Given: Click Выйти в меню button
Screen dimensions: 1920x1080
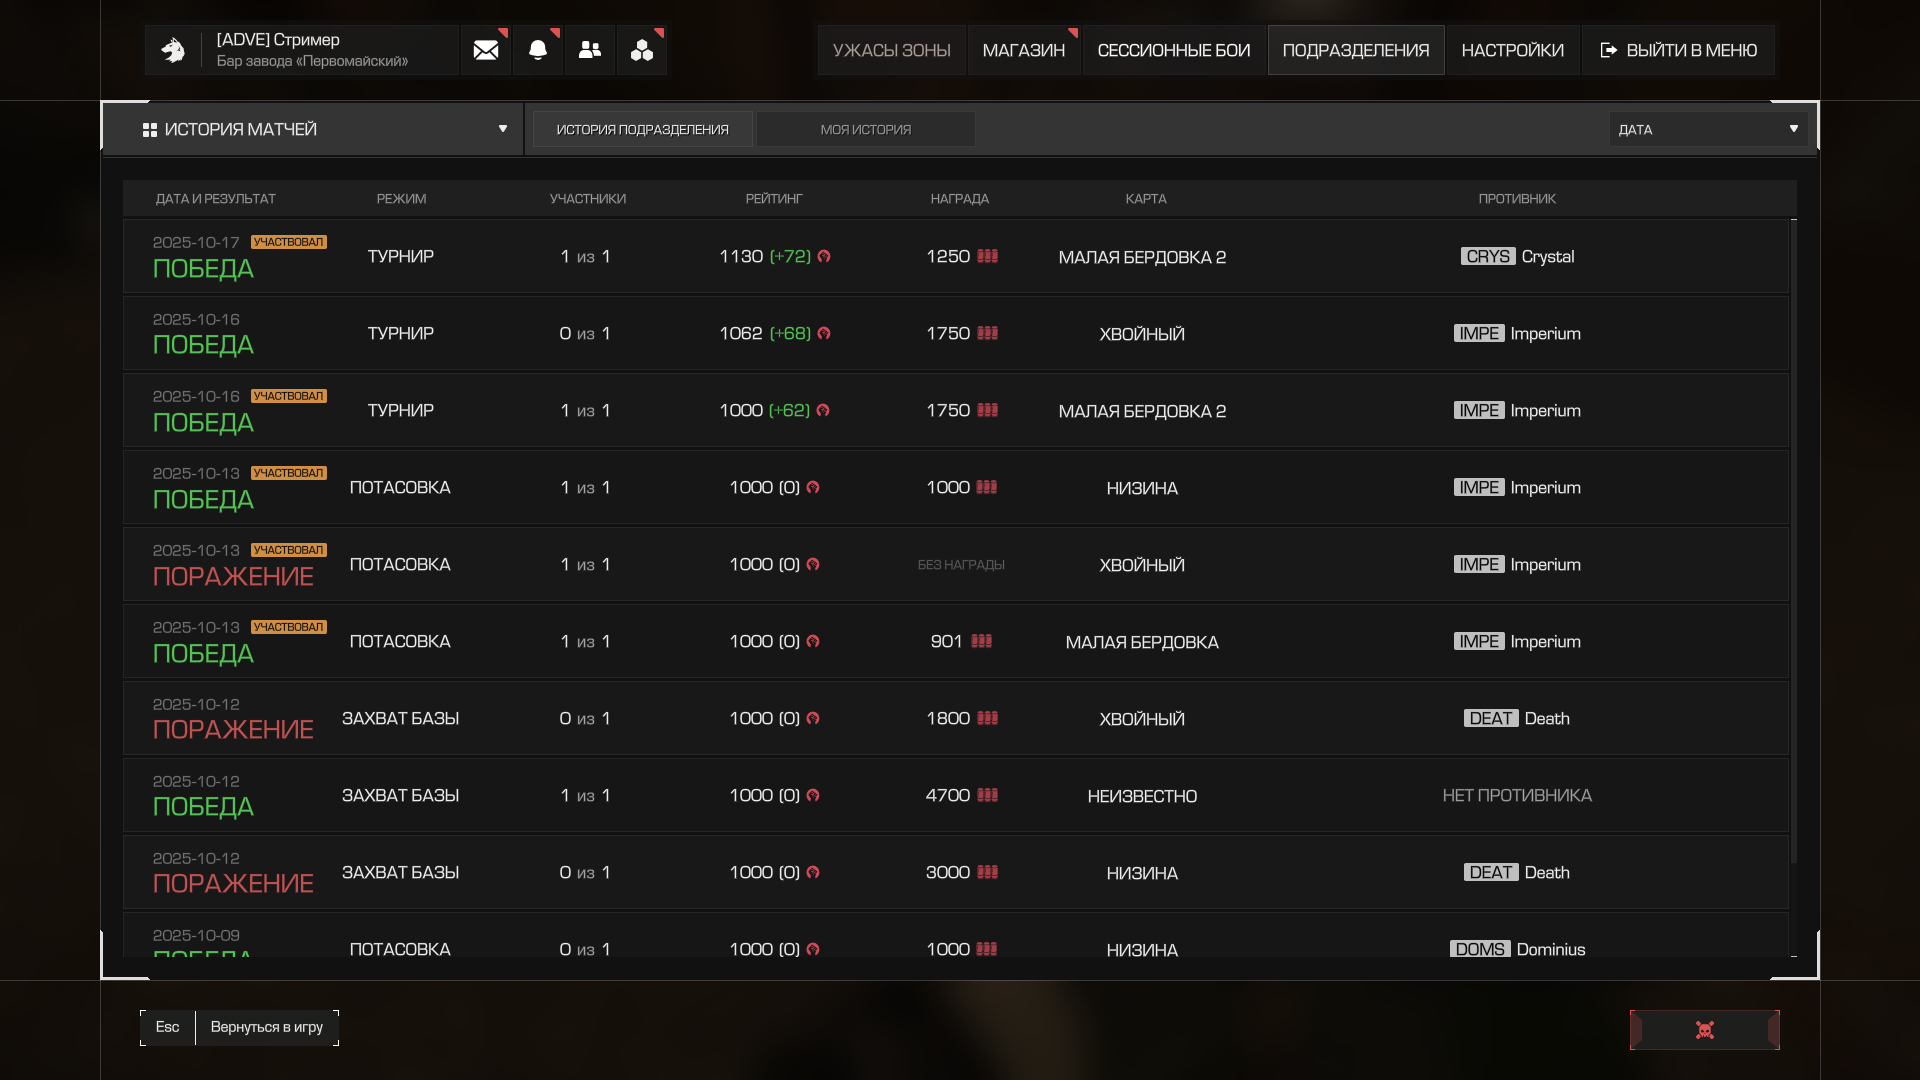Looking at the screenshot, I should (x=1678, y=50).
